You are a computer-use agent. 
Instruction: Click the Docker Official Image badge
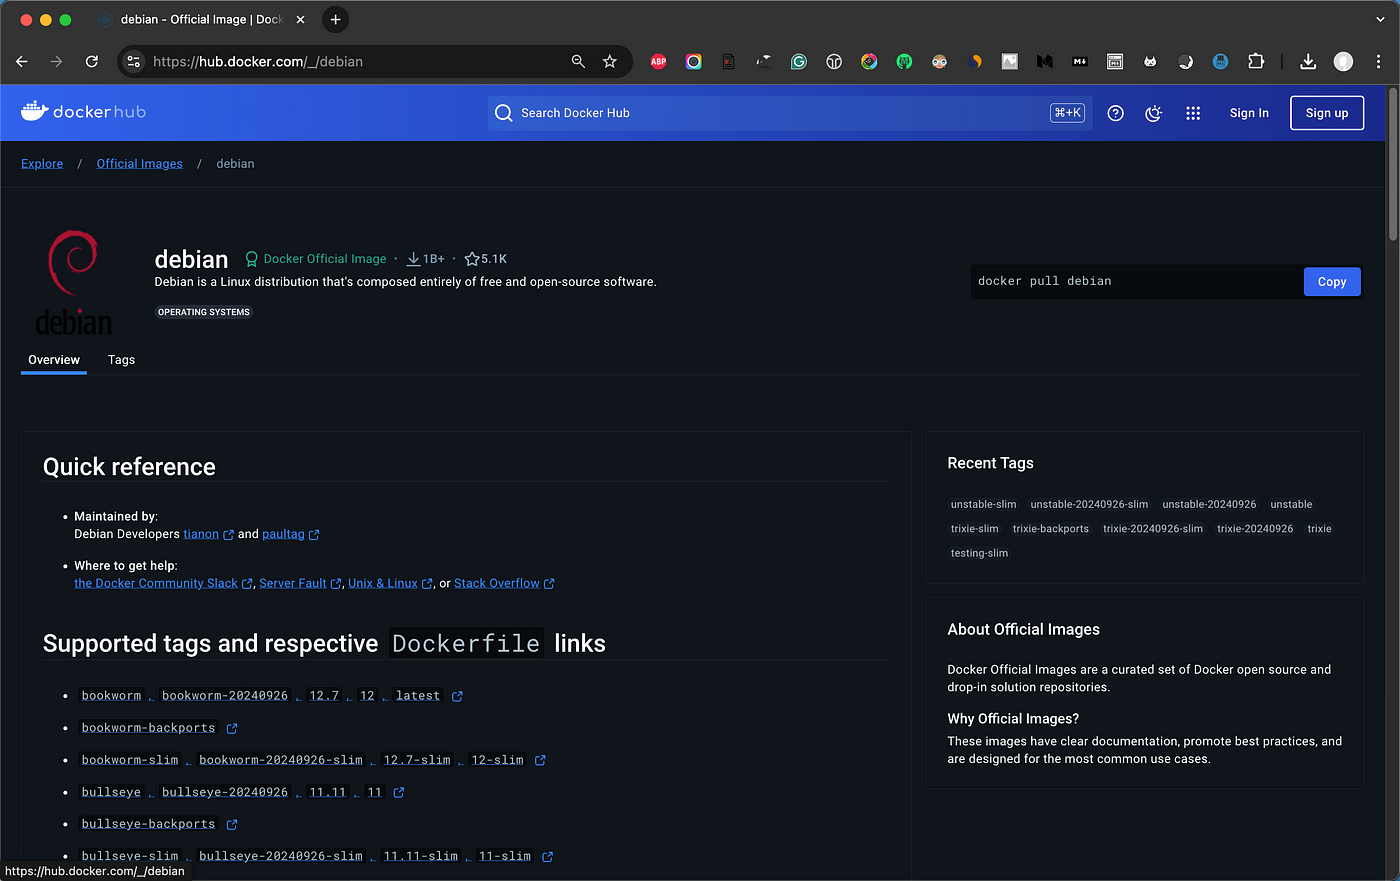pos(316,259)
